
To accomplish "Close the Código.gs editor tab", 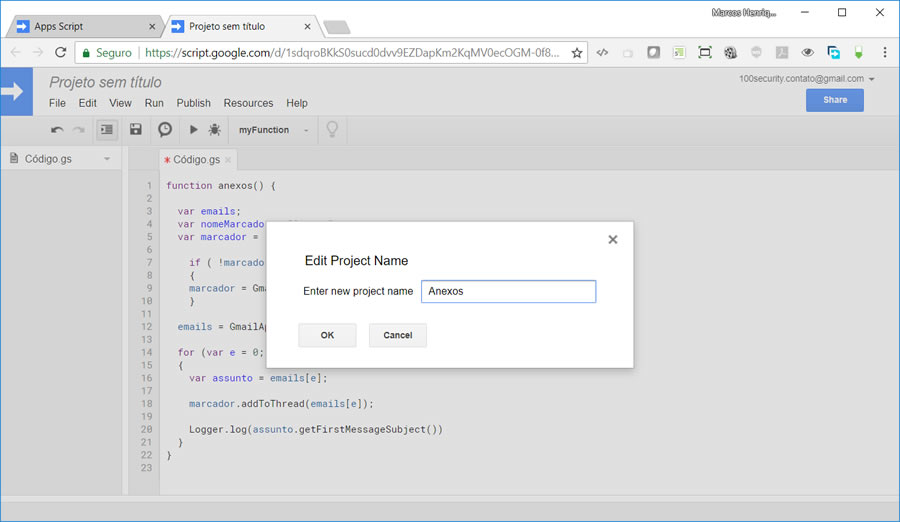I will point(228,160).
